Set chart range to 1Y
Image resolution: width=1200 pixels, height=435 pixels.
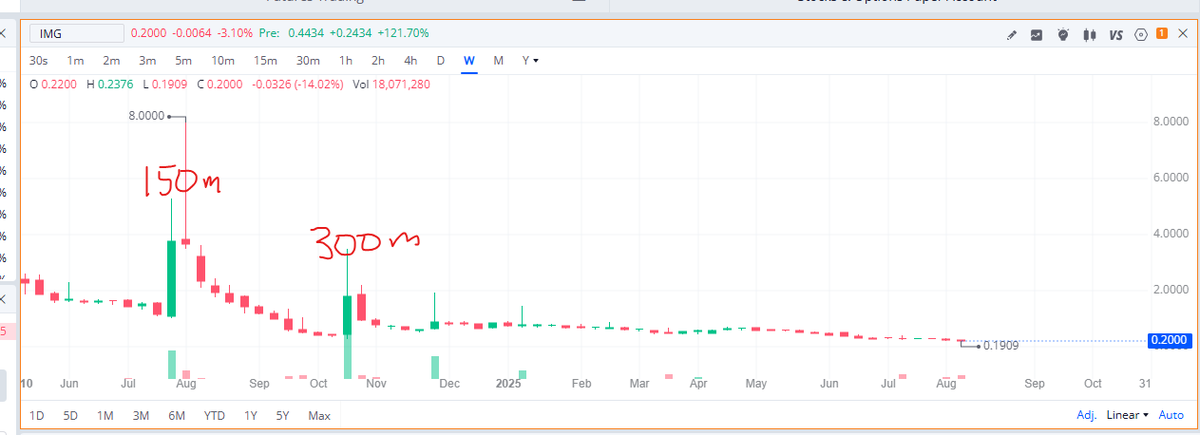click(x=251, y=415)
